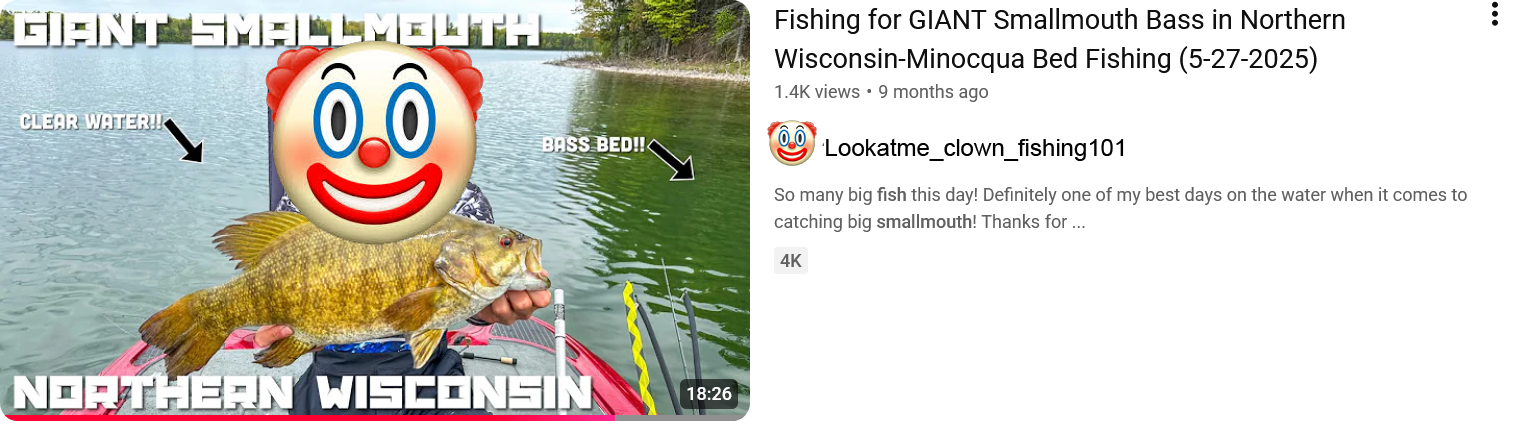Click the 1.4K views count
1516x421 pixels.
[817, 92]
